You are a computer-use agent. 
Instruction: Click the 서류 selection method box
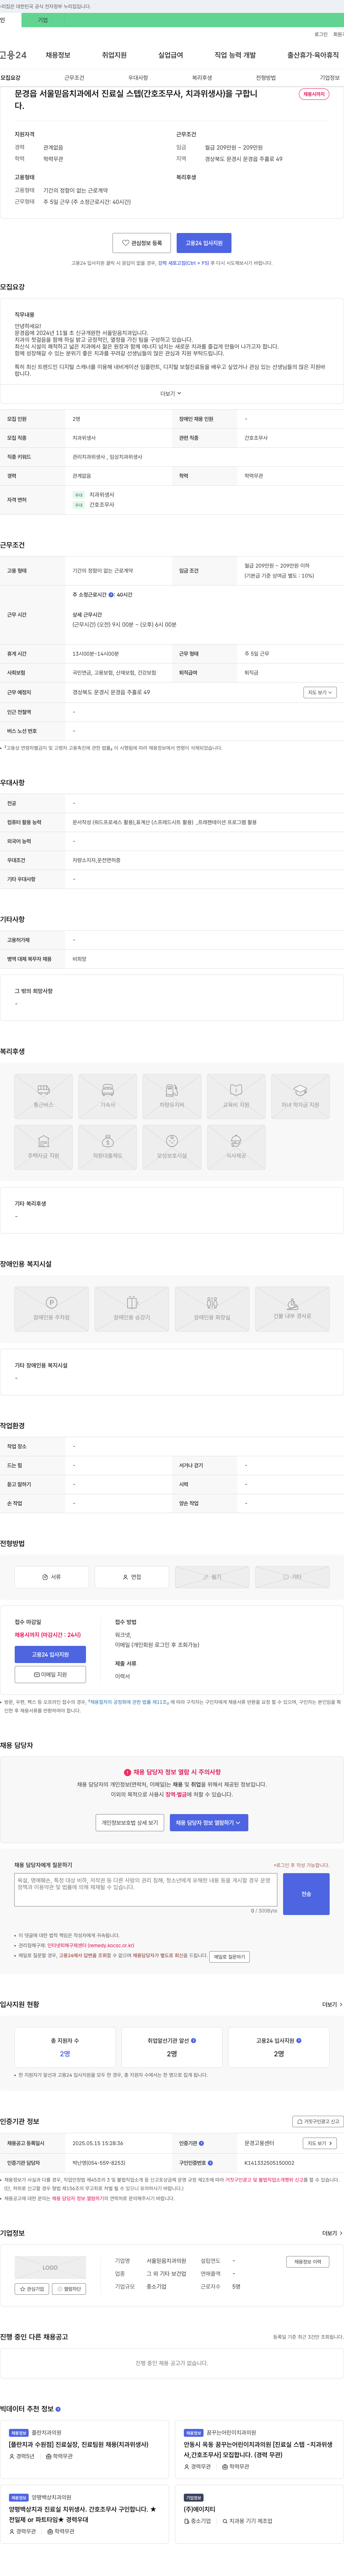point(51,1577)
